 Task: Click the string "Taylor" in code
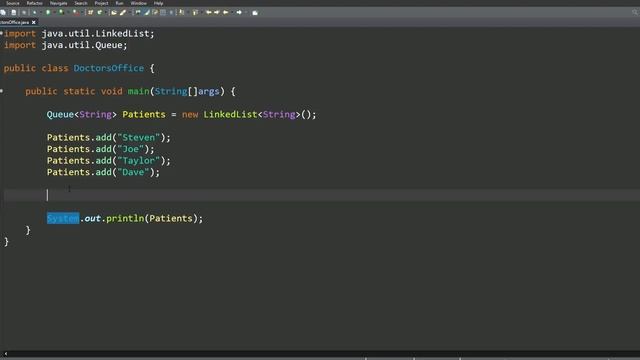[x=139, y=160]
